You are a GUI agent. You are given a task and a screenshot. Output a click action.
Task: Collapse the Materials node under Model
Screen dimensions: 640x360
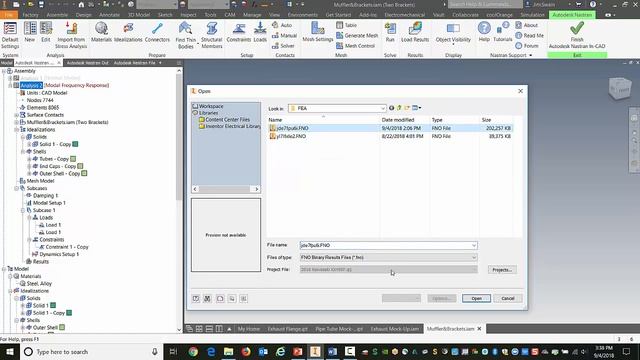[x=10, y=276]
